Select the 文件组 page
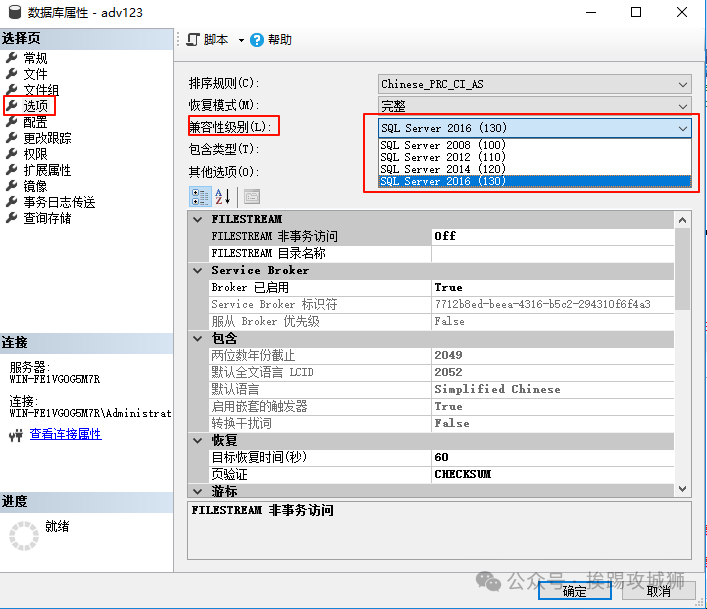 (41, 90)
